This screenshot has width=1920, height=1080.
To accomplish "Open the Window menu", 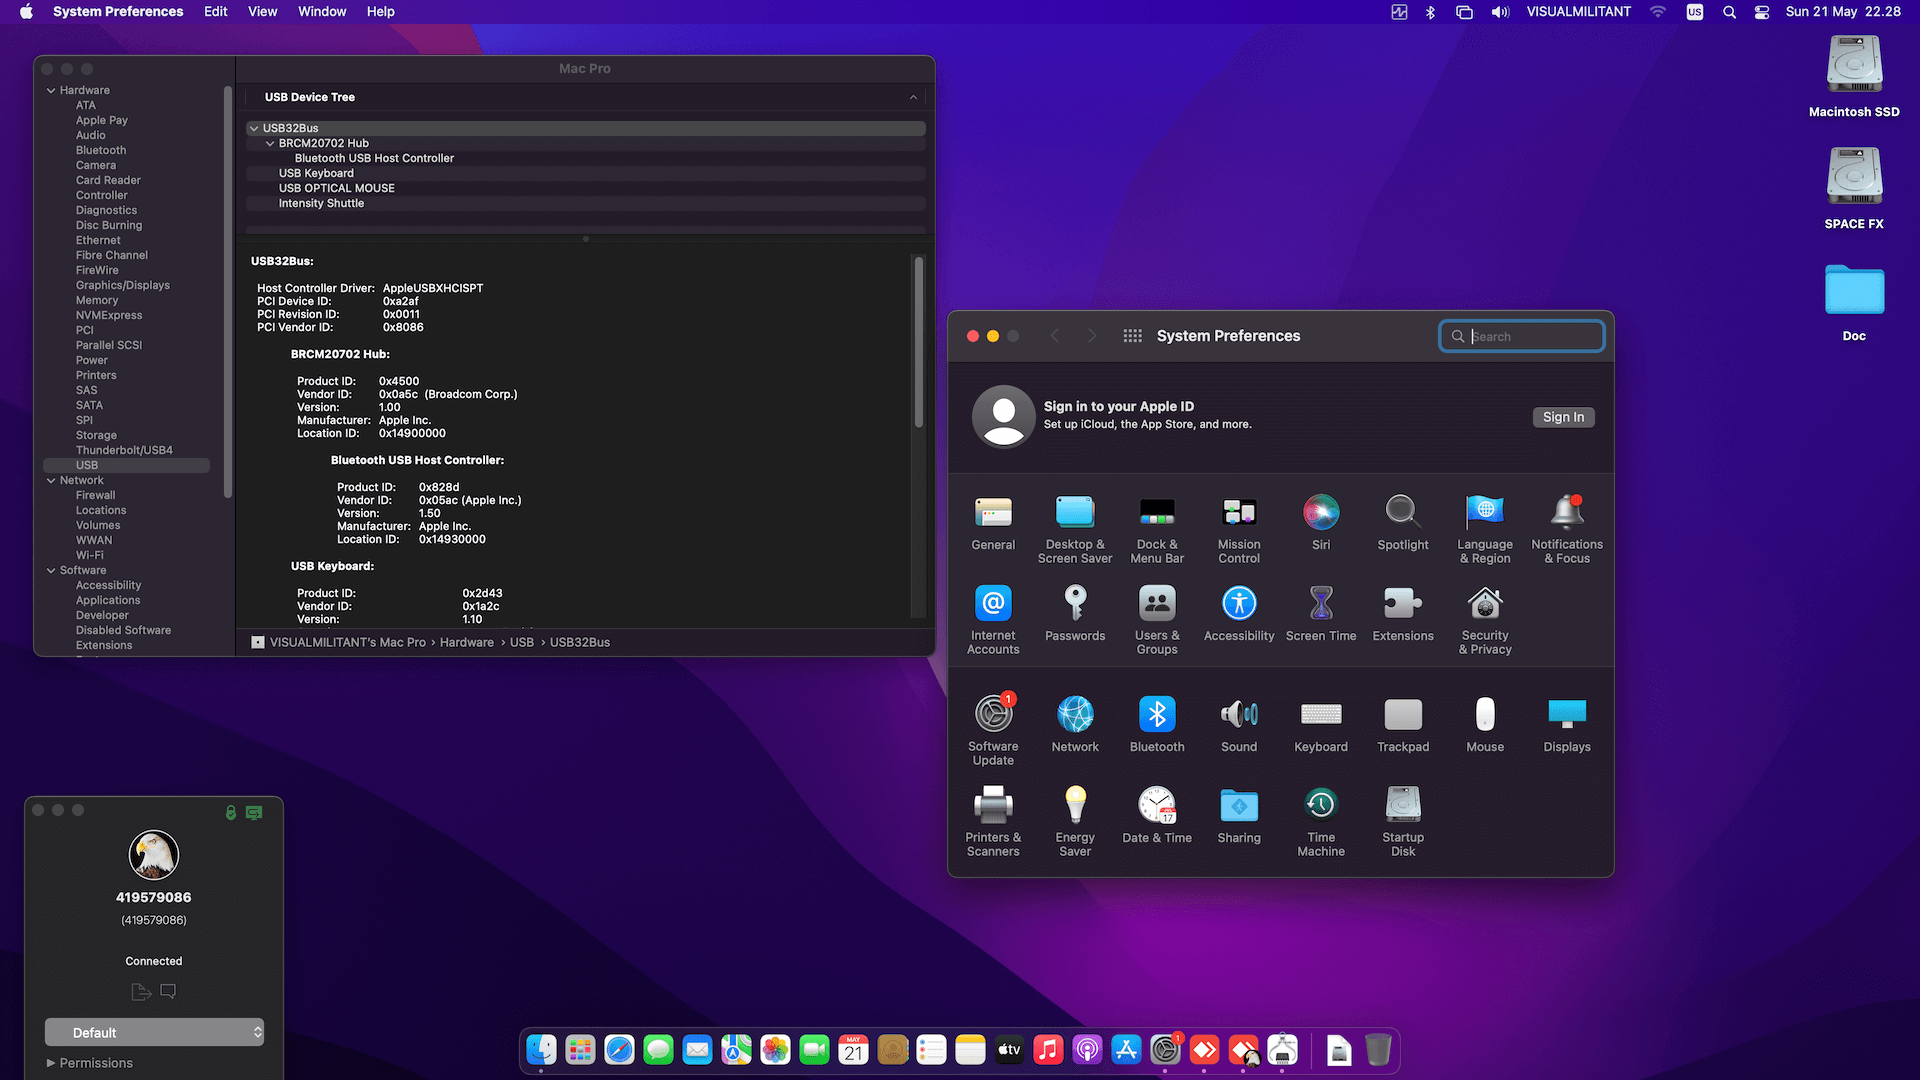I will point(322,11).
